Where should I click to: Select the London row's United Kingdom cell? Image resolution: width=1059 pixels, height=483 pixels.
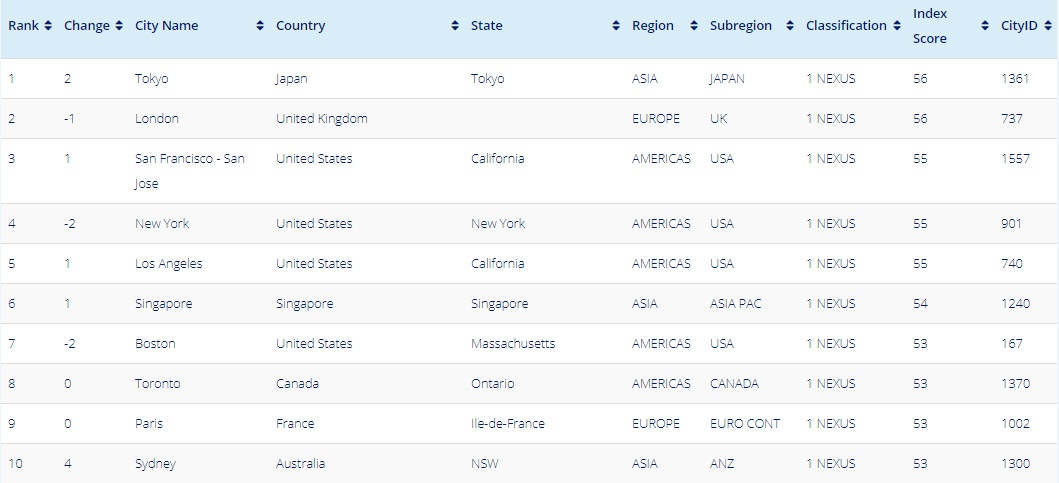click(x=321, y=118)
